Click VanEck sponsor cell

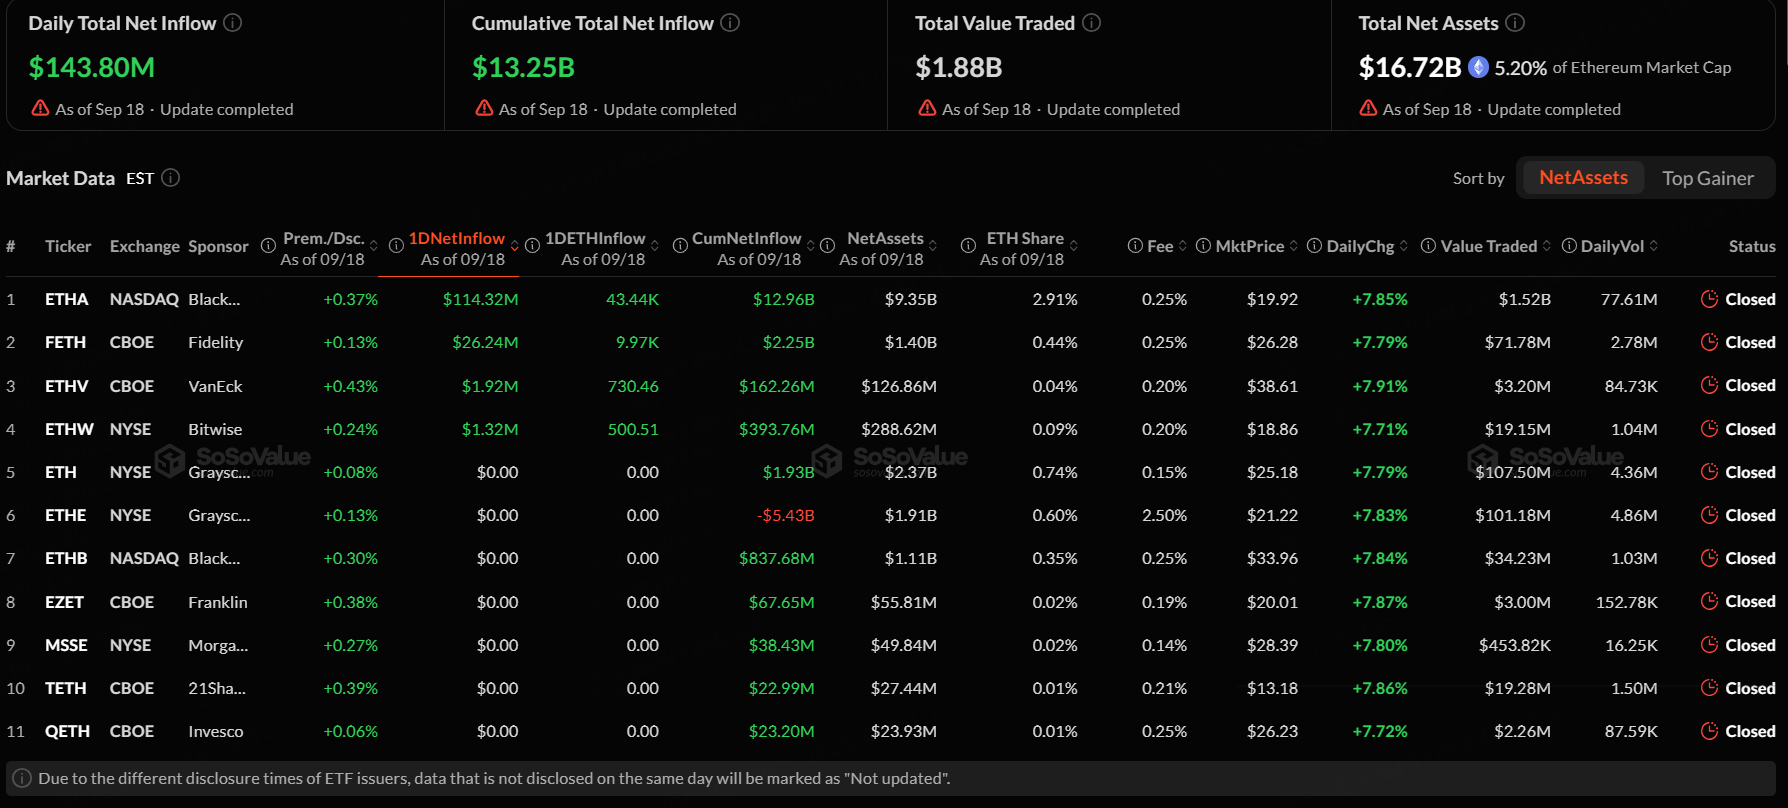(215, 386)
